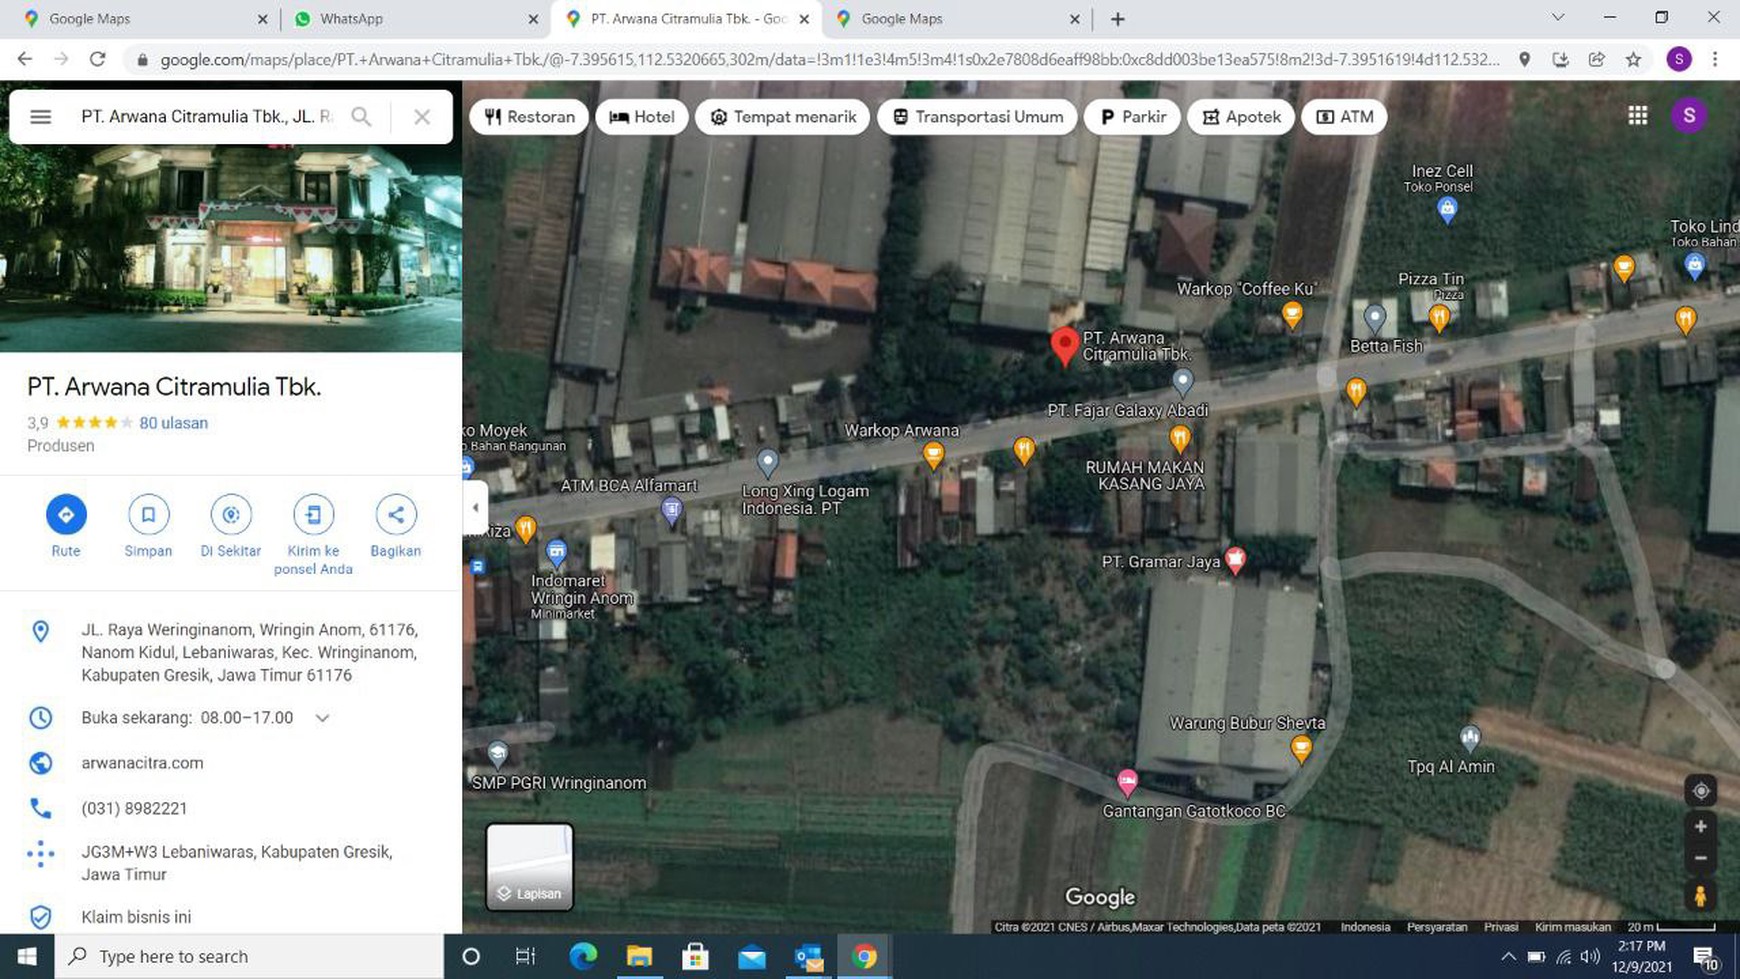Zoom in the map with plus
Image resolution: width=1740 pixels, height=979 pixels.
click(x=1701, y=827)
